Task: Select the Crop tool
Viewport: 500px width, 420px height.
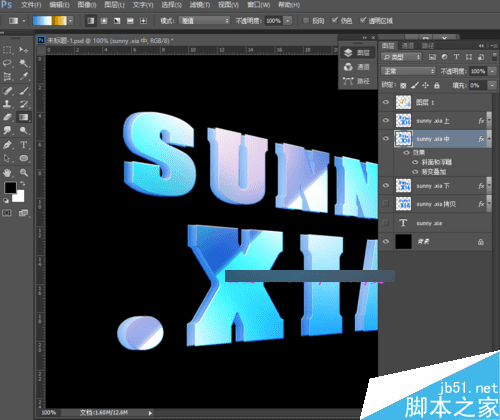Action: coord(7,77)
